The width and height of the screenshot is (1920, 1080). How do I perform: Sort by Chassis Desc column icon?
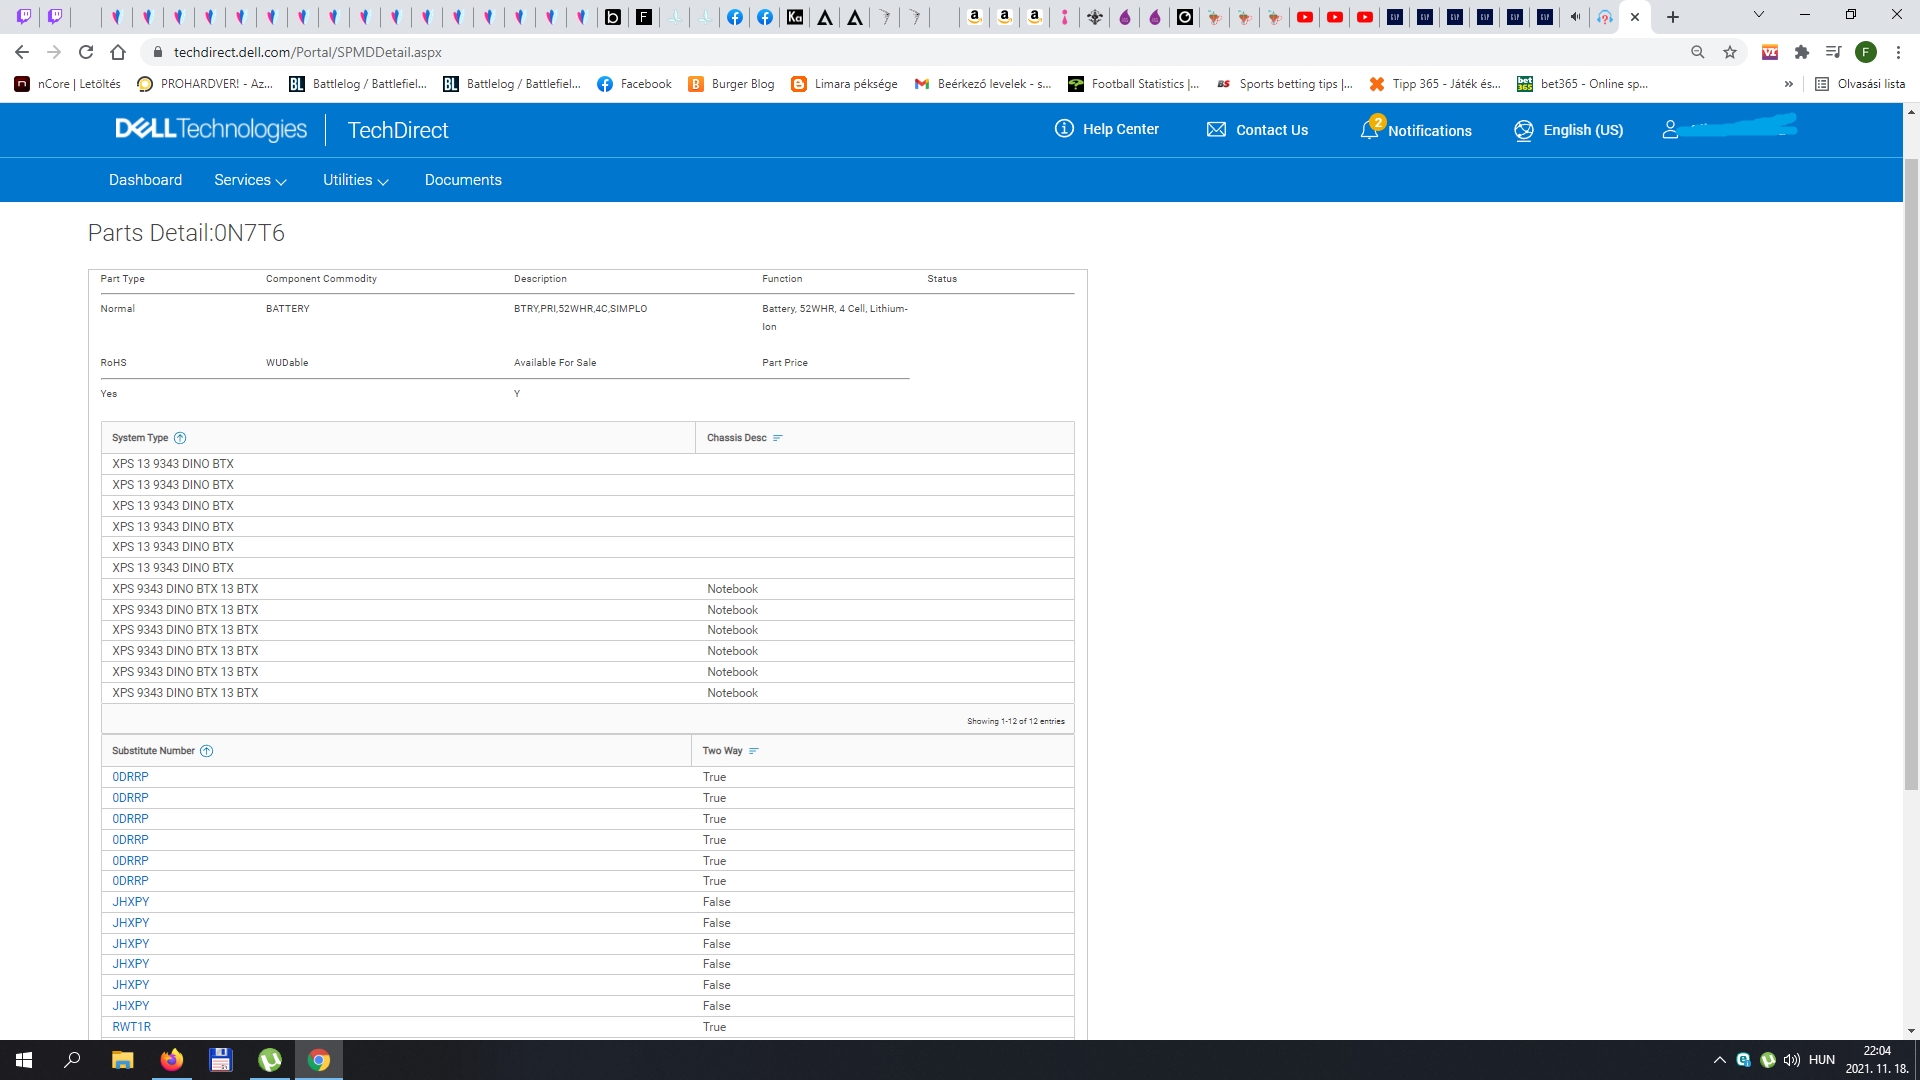click(x=778, y=438)
